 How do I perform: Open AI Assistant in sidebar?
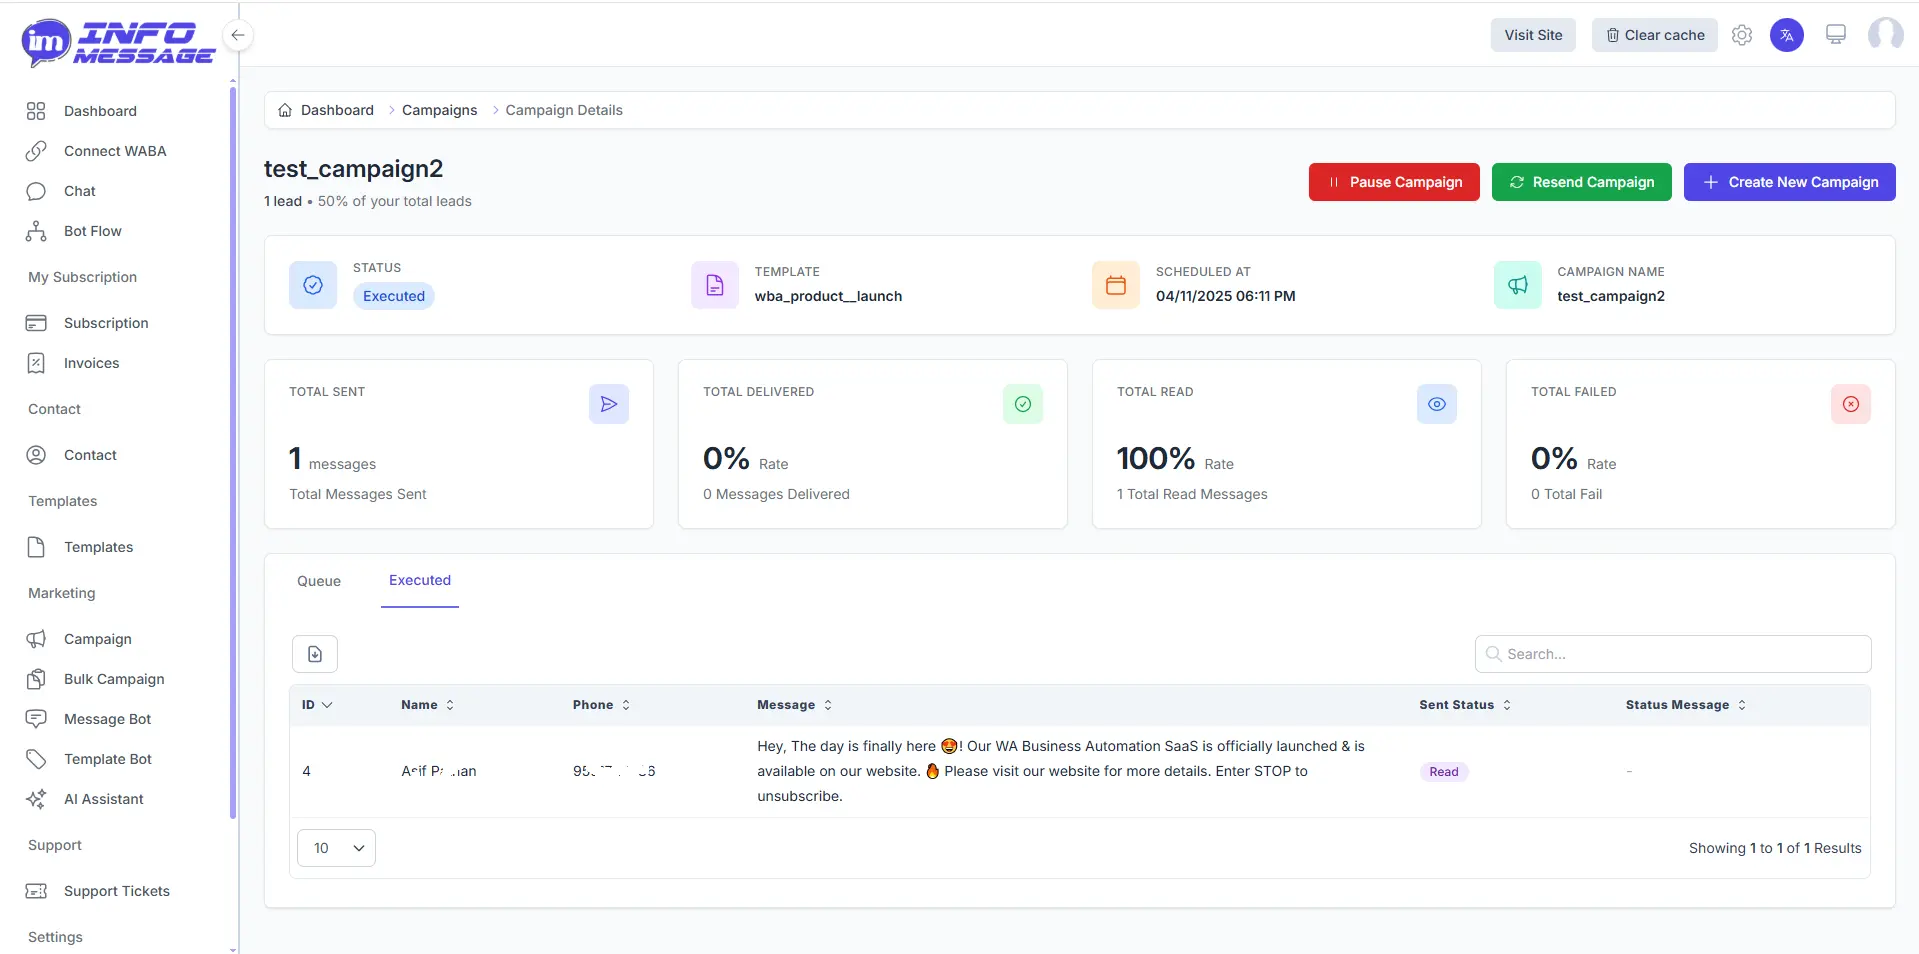pos(103,799)
